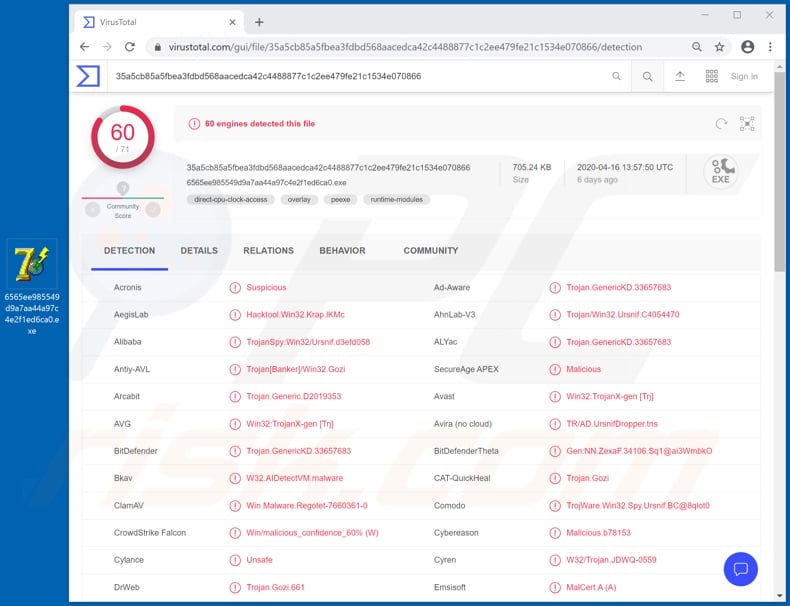Click the direct-cpu-clock-access tag

click(x=231, y=199)
